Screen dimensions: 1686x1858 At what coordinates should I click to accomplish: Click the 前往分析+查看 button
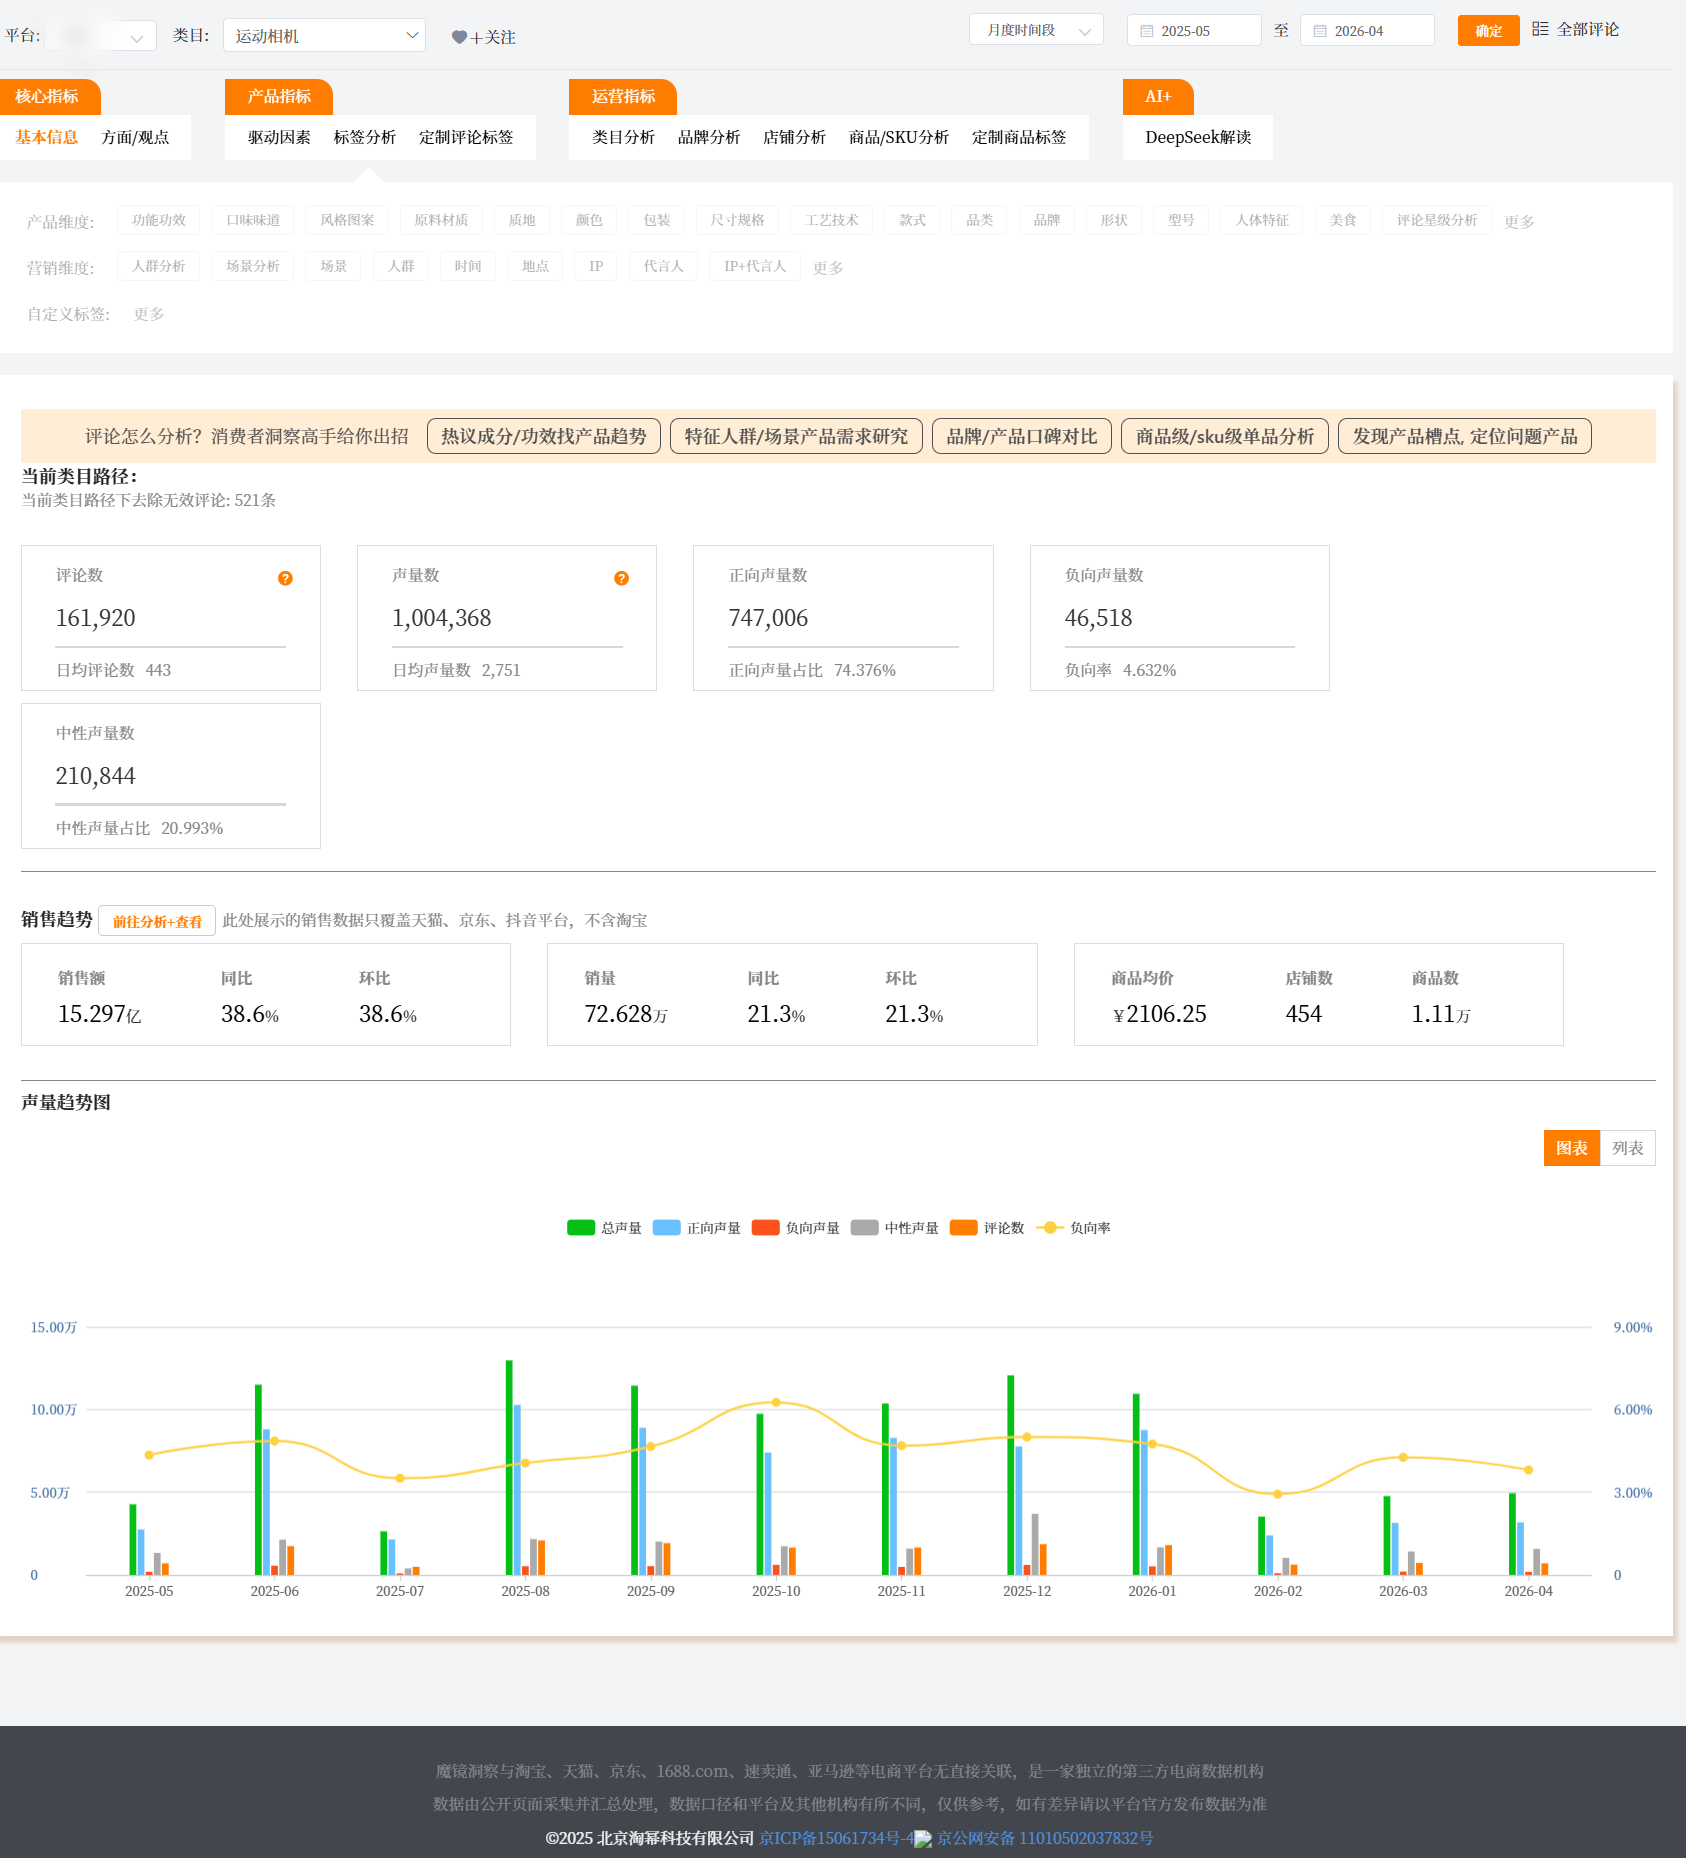pos(157,921)
